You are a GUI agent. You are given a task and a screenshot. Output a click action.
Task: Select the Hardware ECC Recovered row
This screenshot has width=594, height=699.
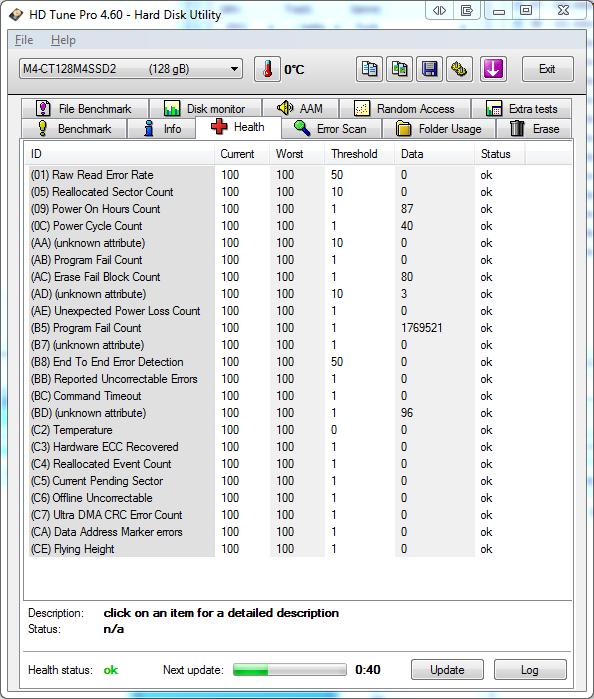pos(277,447)
